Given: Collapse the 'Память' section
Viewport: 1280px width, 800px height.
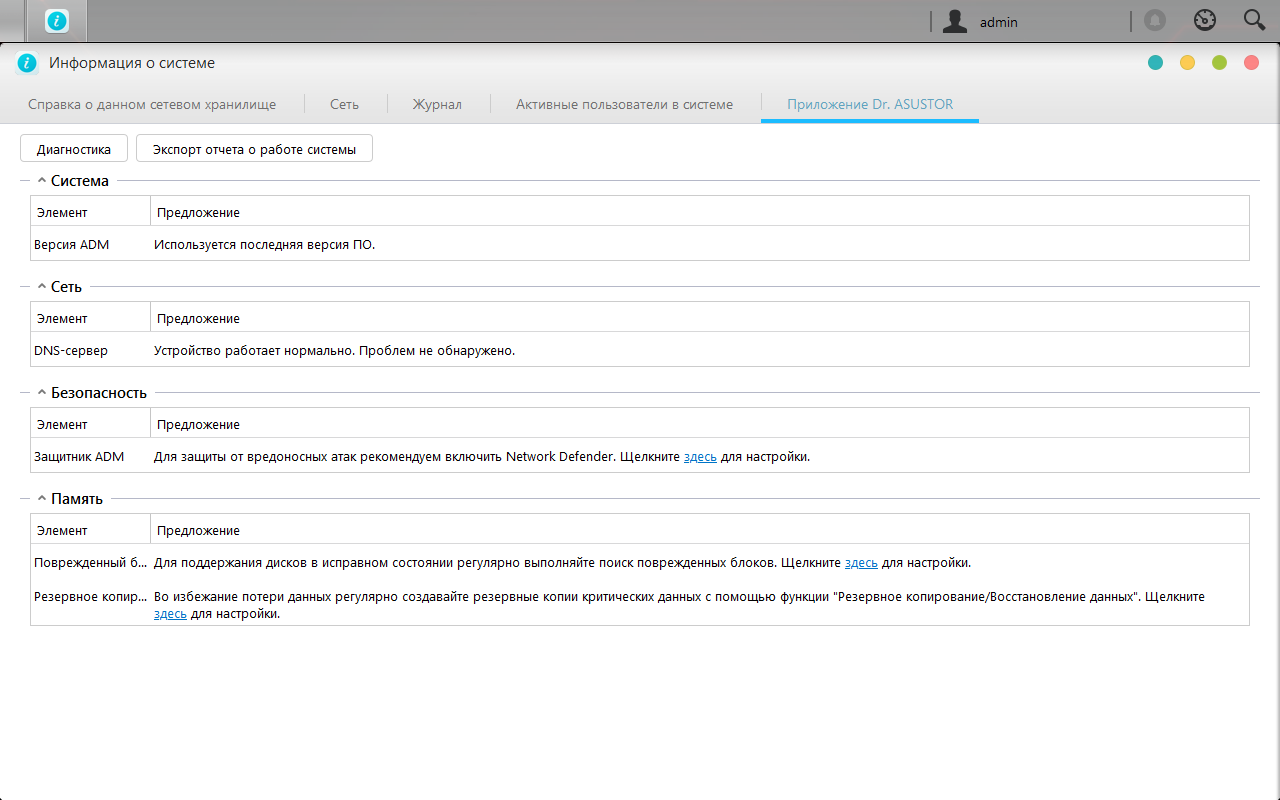Looking at the screenshot, I should (x=42, y=499).
